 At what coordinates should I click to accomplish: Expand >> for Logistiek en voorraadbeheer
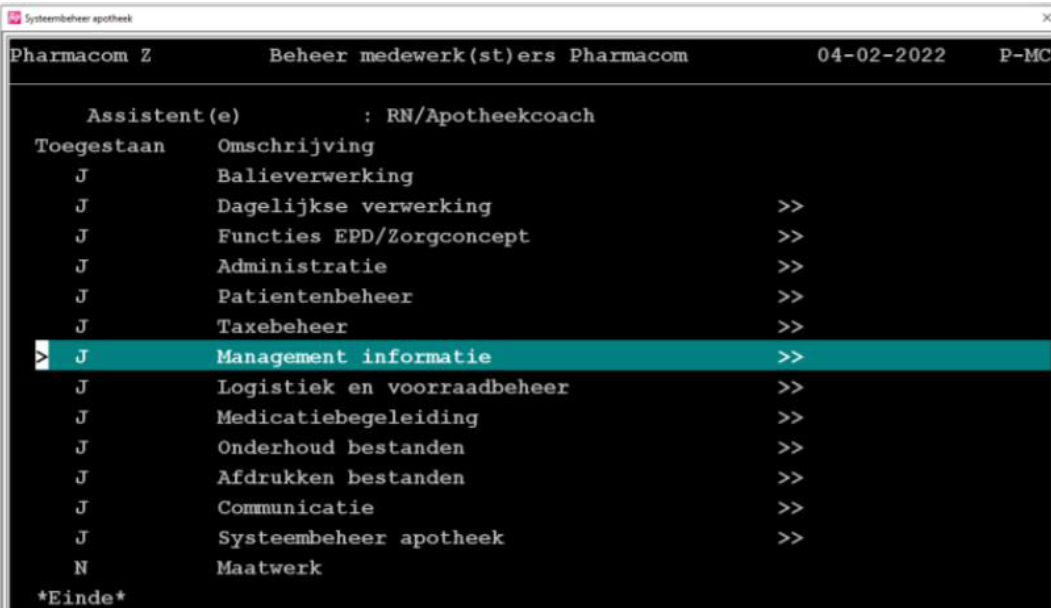click(x=790, y=387)
